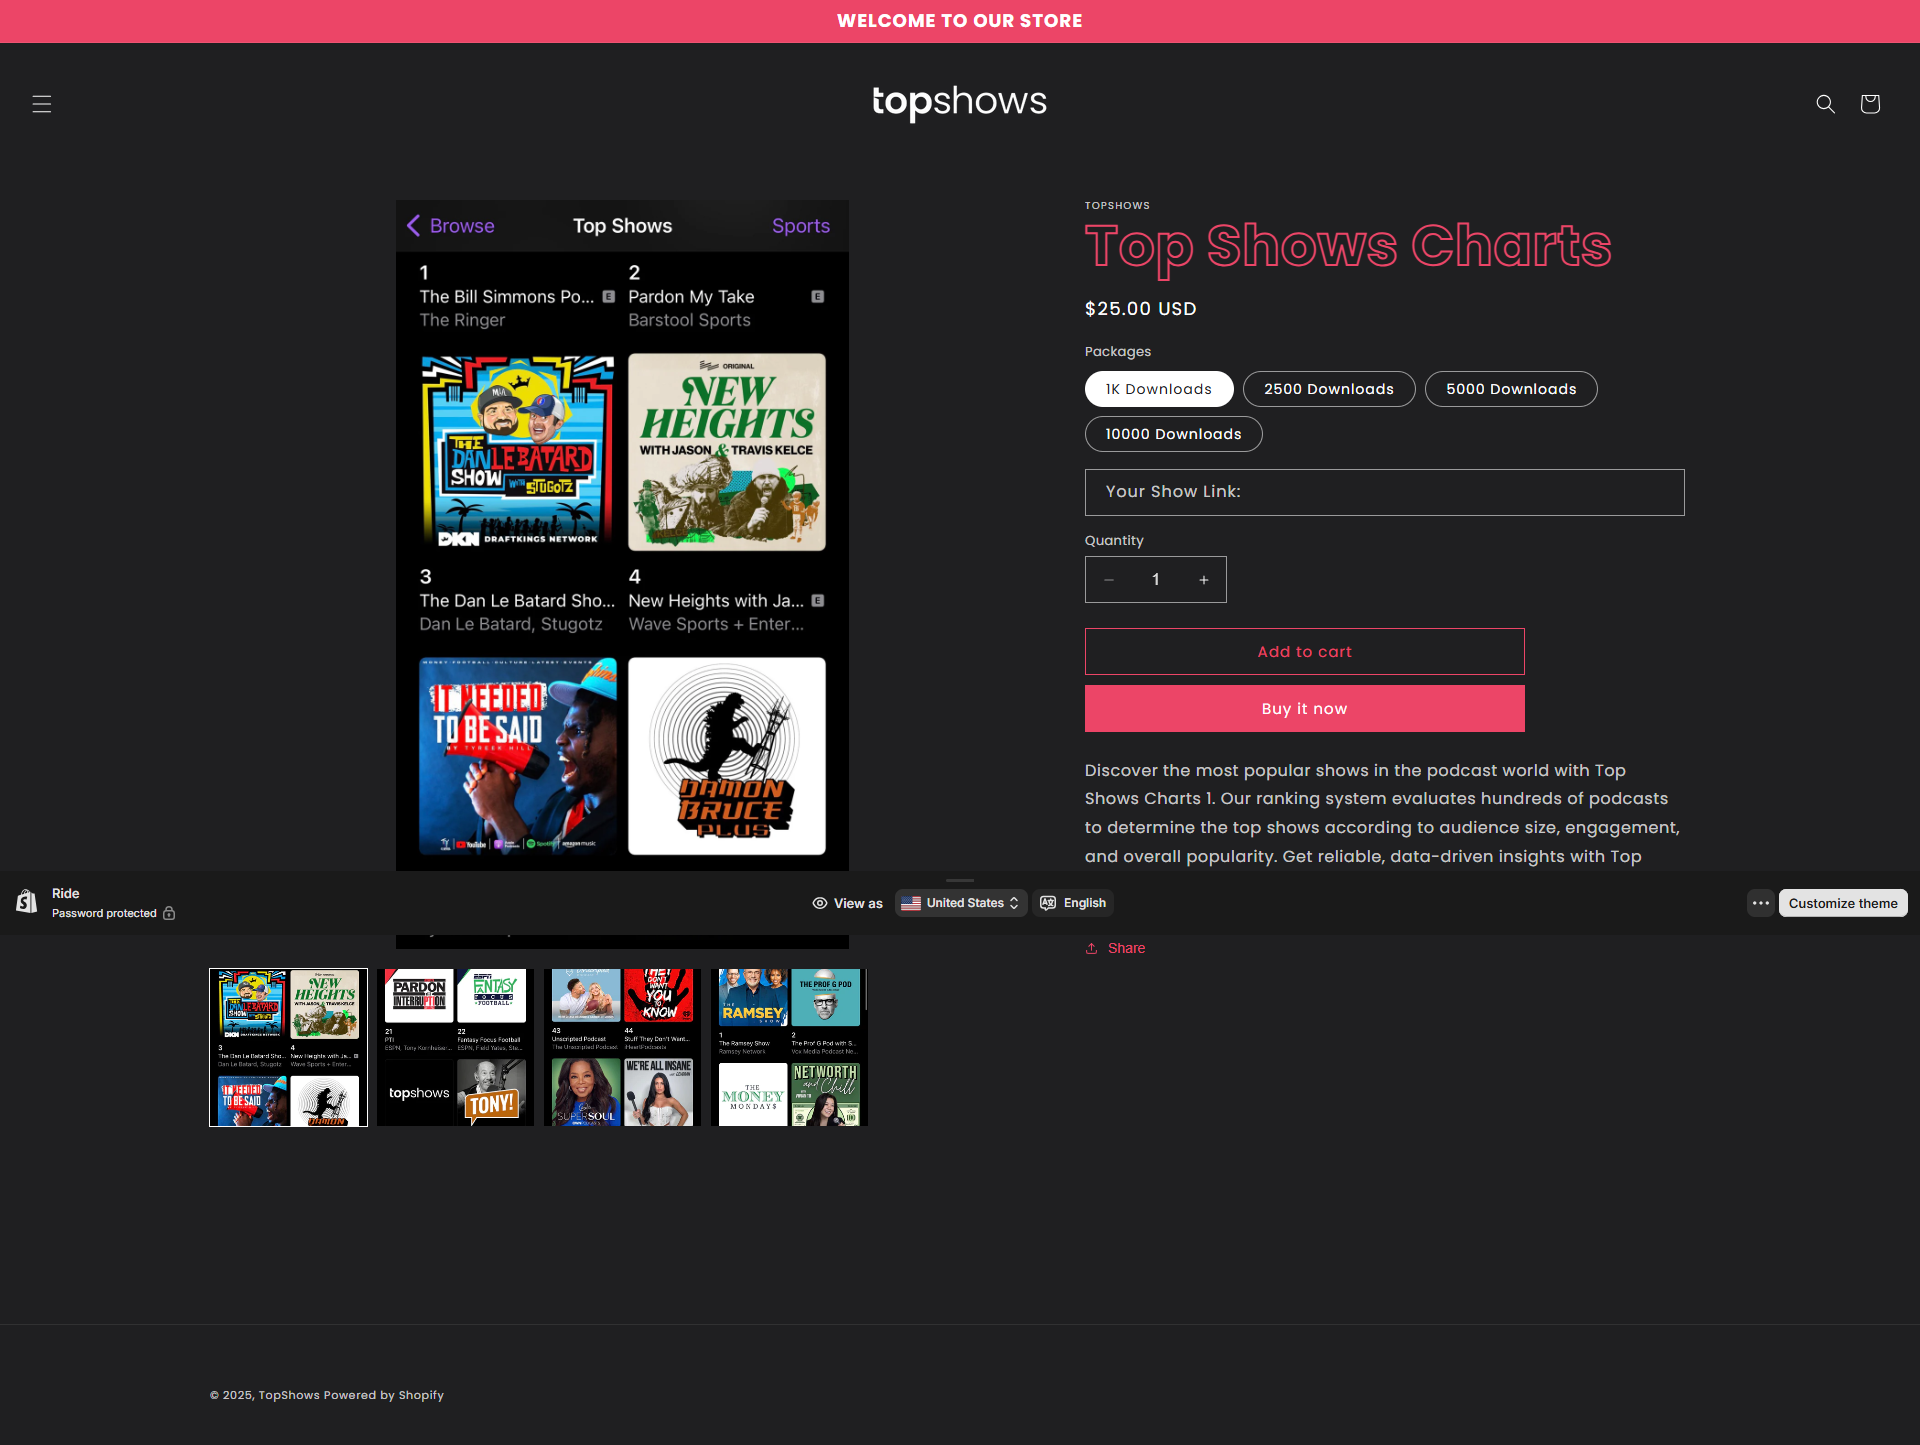Choose the 10000 Downloads package
This screenshot has width=1920, height=1445.
point(1173,434)
